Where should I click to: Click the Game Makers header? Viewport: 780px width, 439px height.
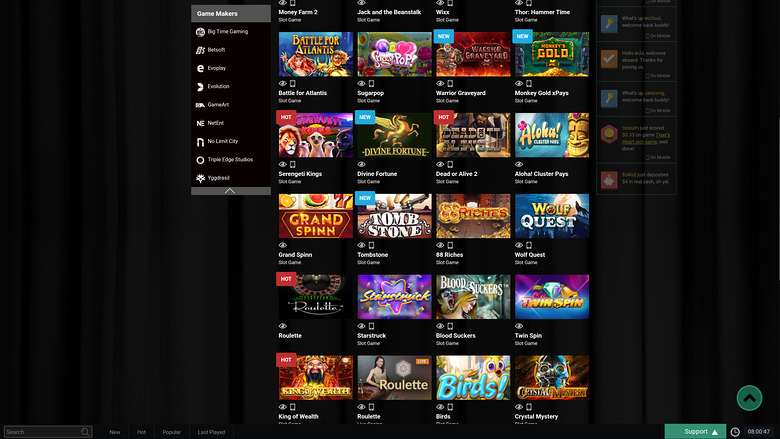(231, 13)
